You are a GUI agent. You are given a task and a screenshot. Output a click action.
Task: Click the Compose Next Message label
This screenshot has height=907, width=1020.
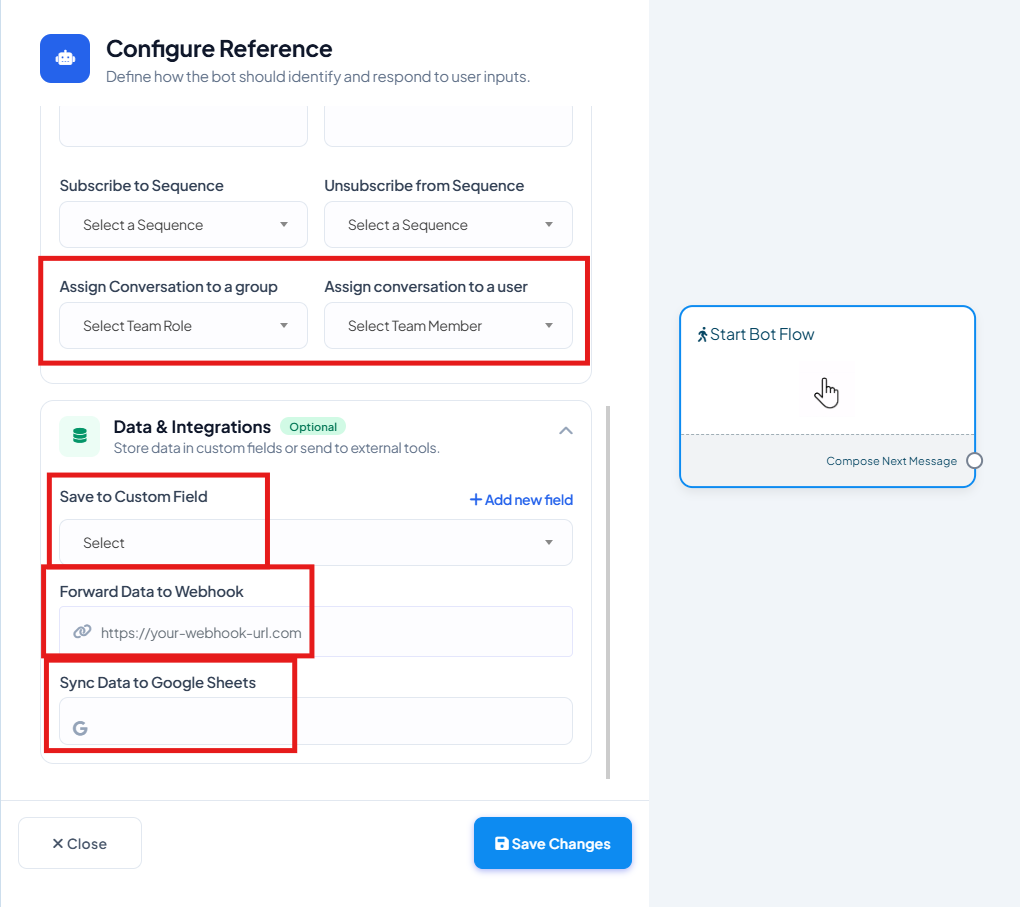(x=891, y=461)
